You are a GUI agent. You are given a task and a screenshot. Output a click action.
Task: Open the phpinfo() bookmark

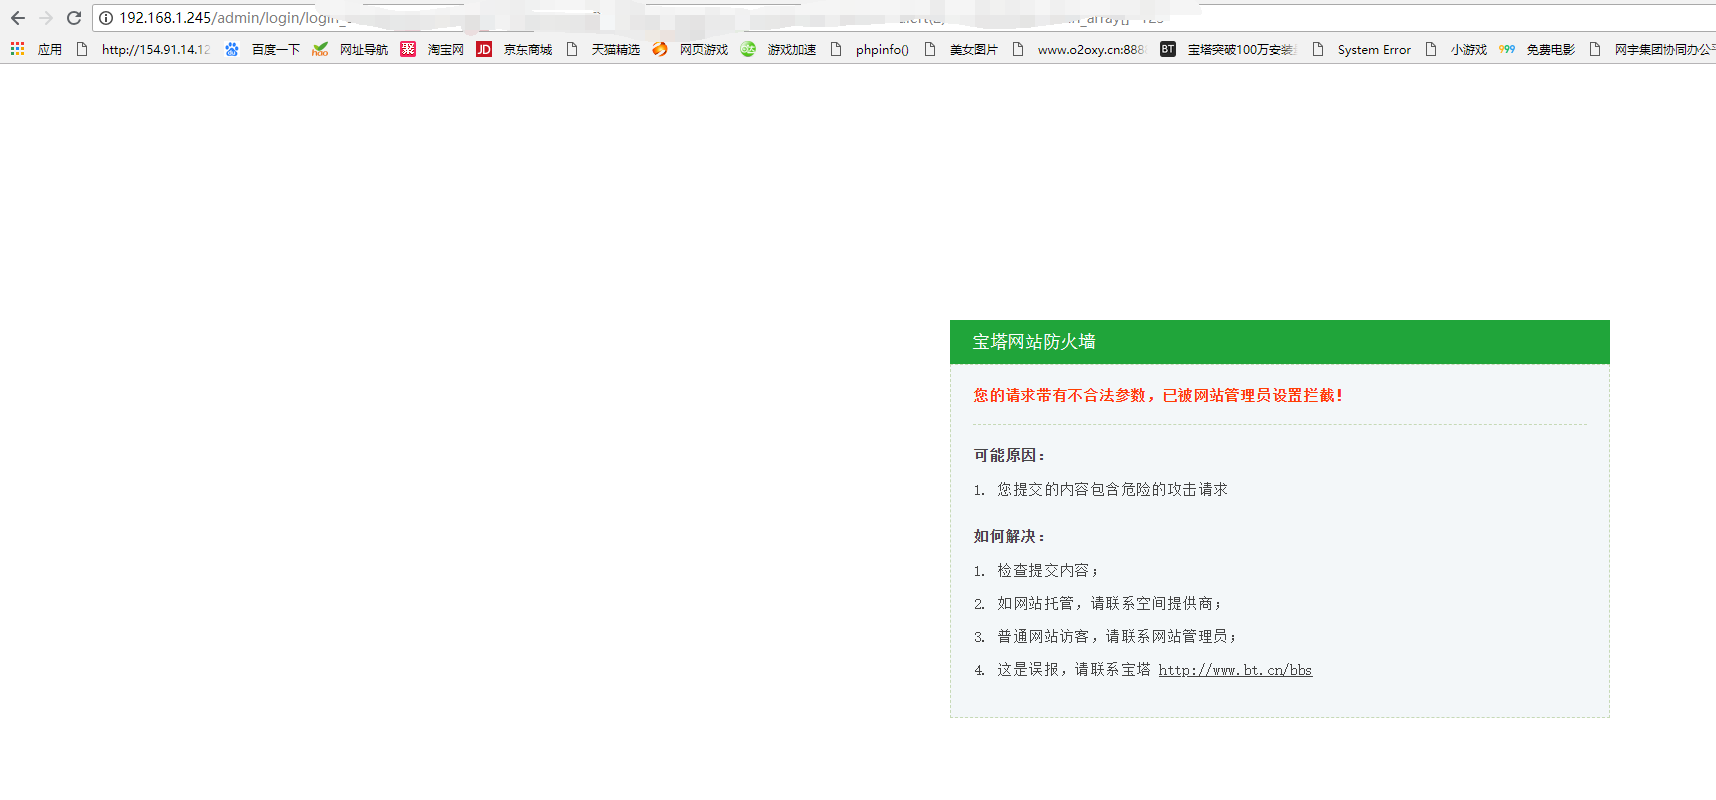882,49
